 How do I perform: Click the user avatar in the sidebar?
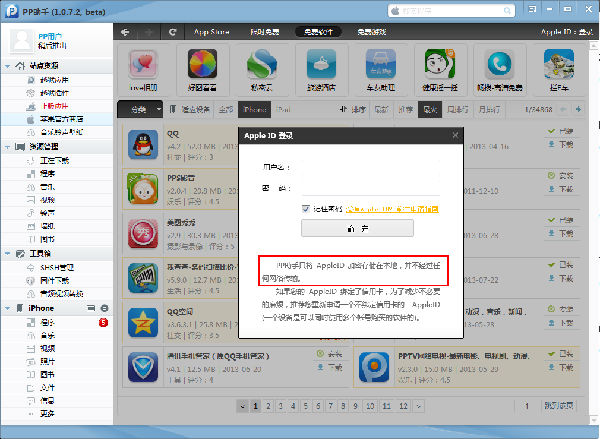pos(22,41)
